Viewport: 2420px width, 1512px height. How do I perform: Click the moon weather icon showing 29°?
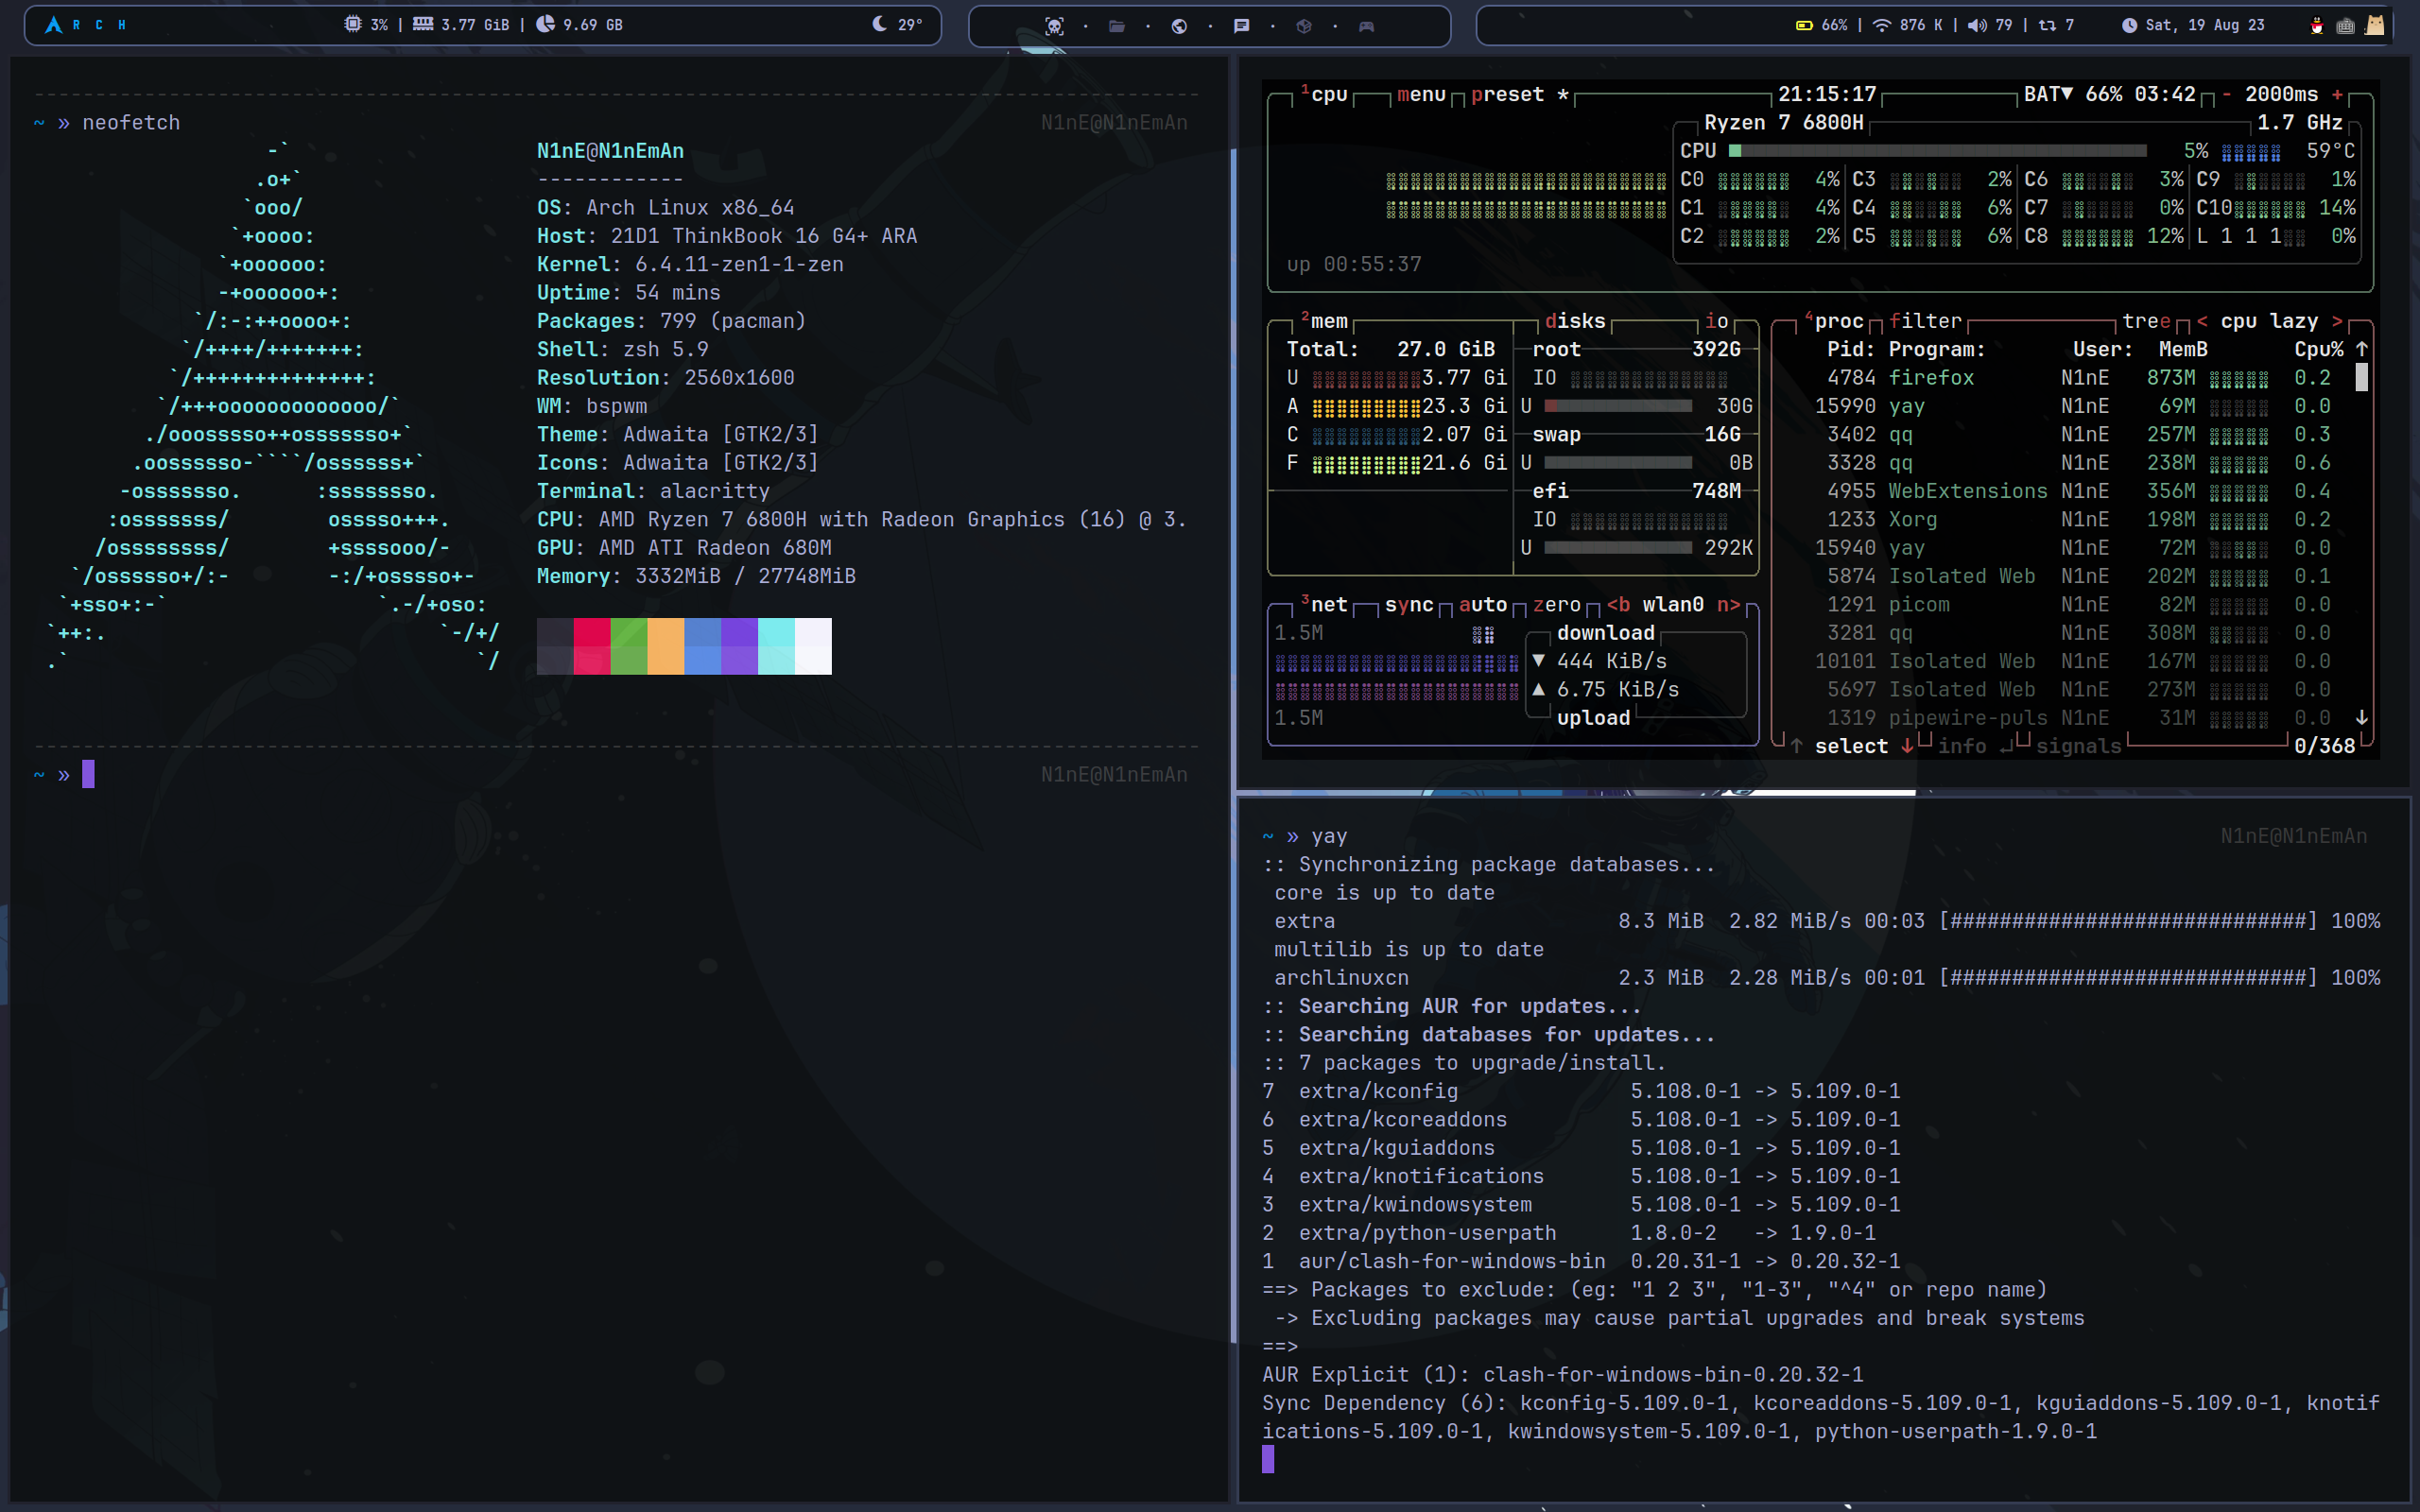879,24
